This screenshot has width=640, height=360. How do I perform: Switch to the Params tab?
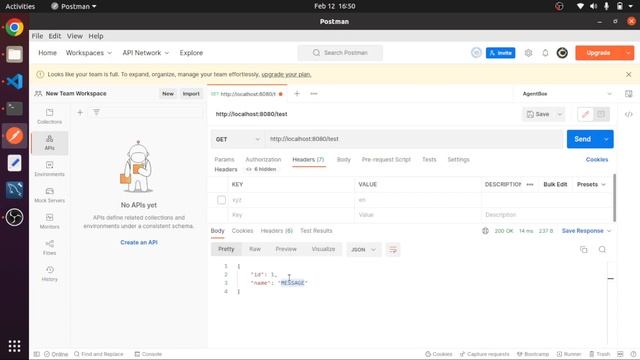(224, 160)
